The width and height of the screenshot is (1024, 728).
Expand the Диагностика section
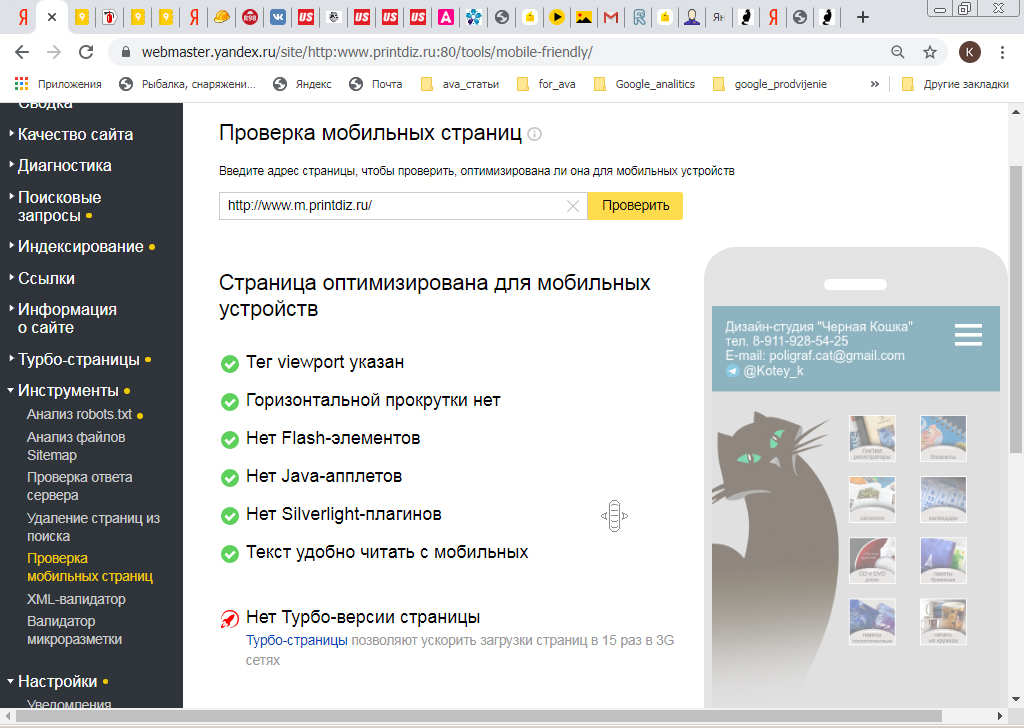(64, 166)
